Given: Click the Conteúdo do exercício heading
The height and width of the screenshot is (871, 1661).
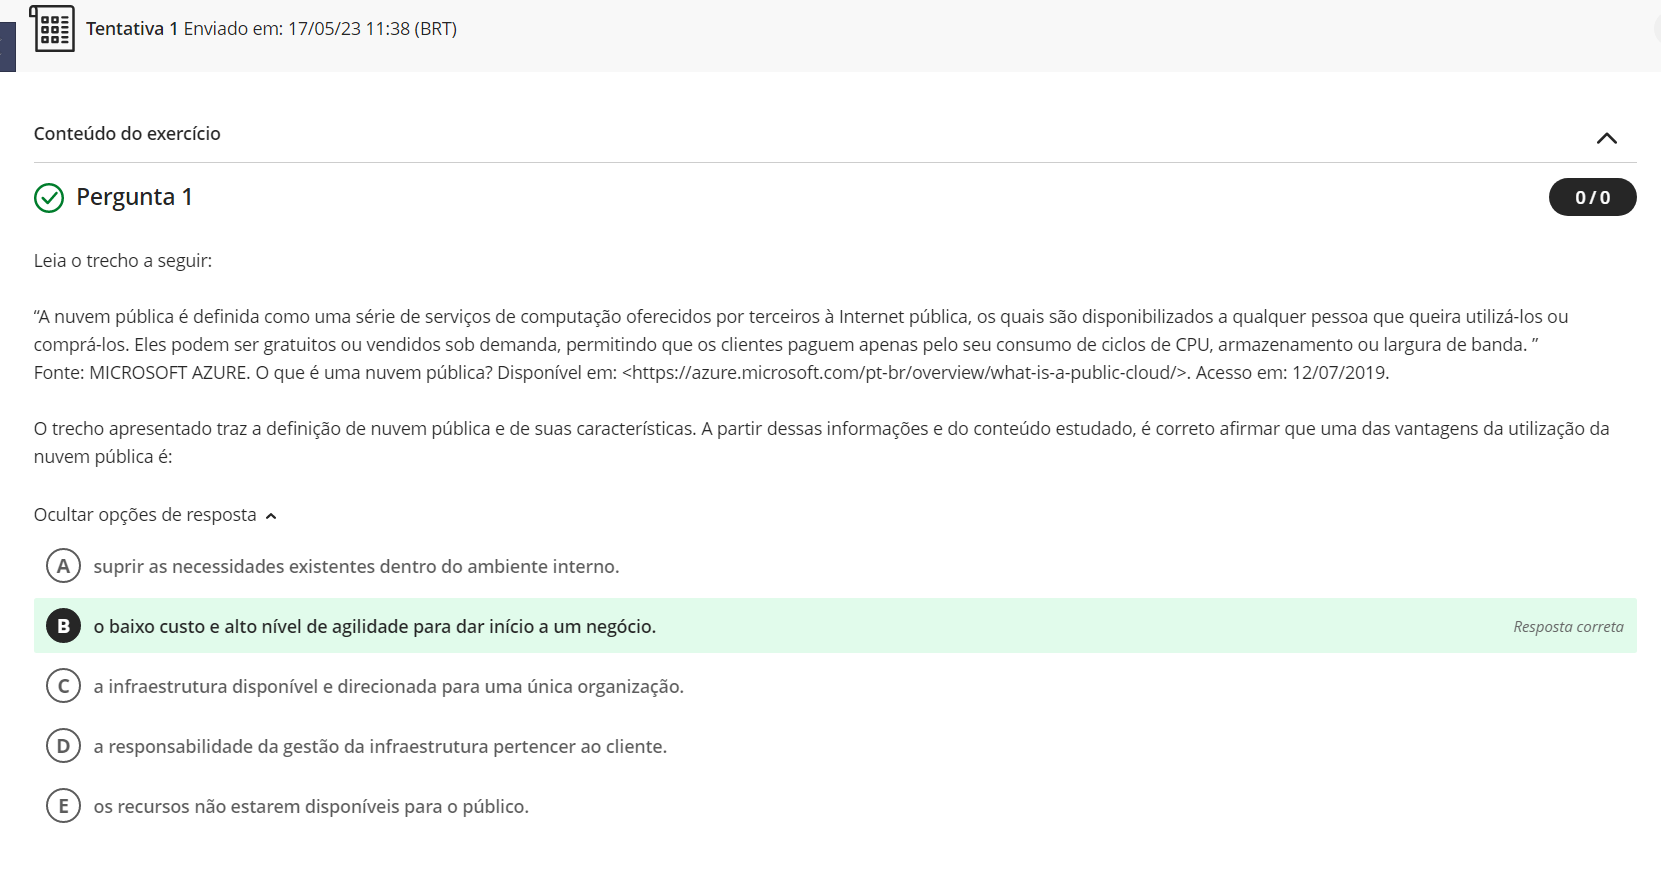Looking at the screenshot, I should coord(127,134).
